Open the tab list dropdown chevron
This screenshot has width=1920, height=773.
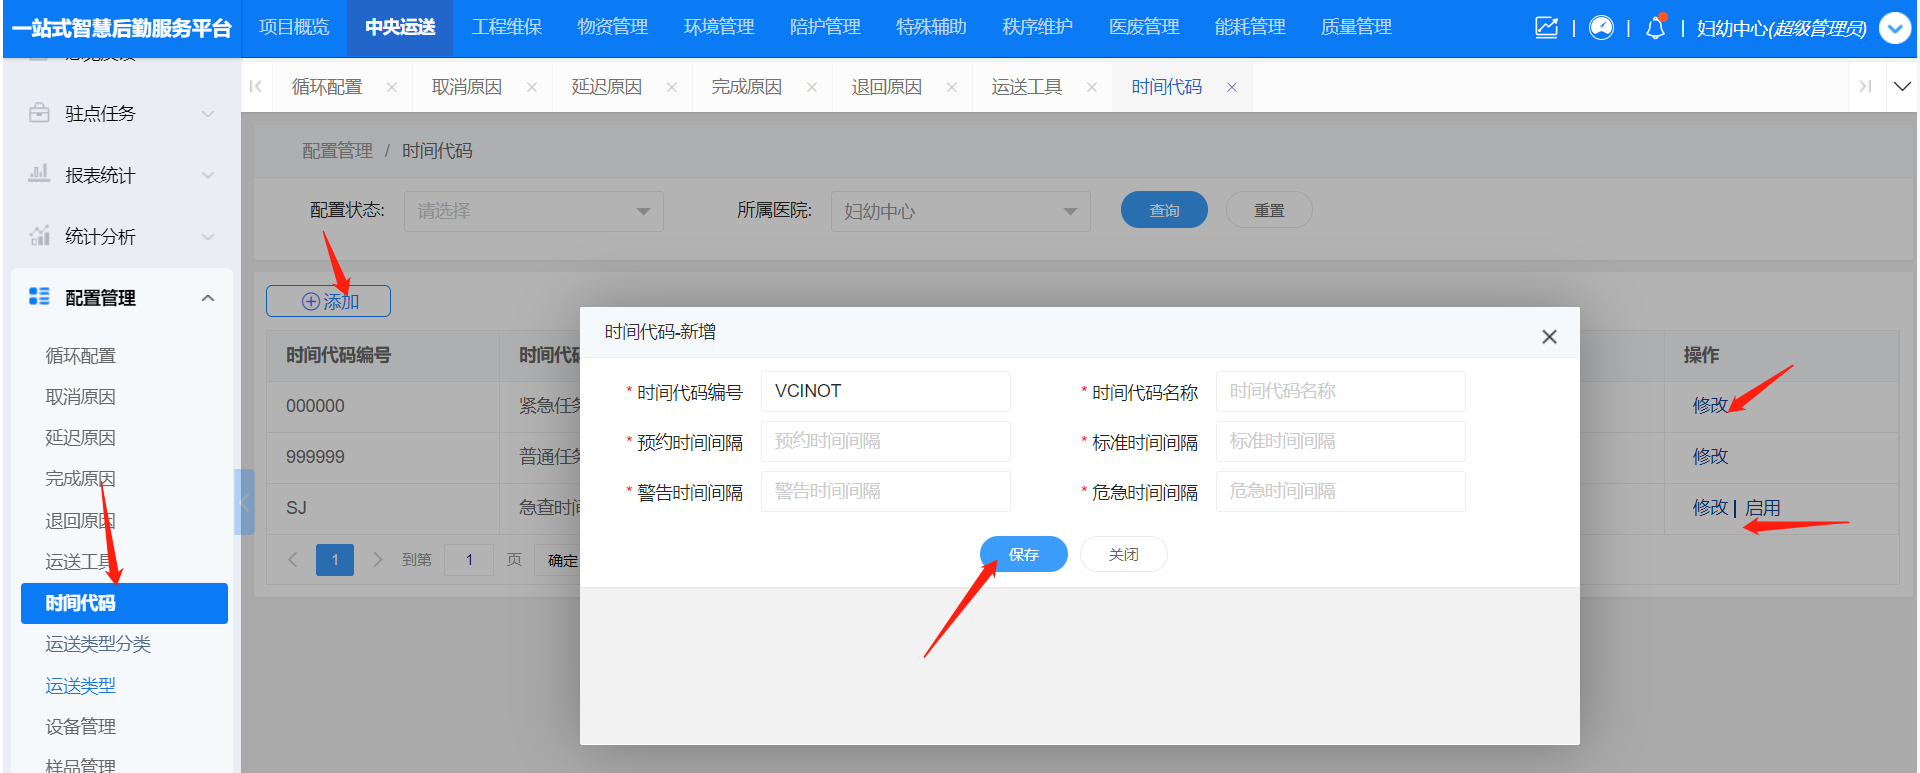(1902, 87)
